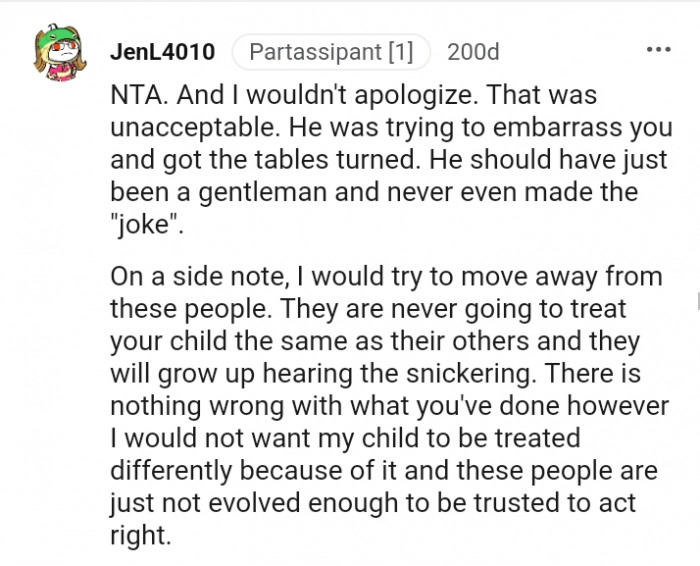Click the final word "right." of the comment
This screenshot has height=566, width=700.
click(140, 533)
